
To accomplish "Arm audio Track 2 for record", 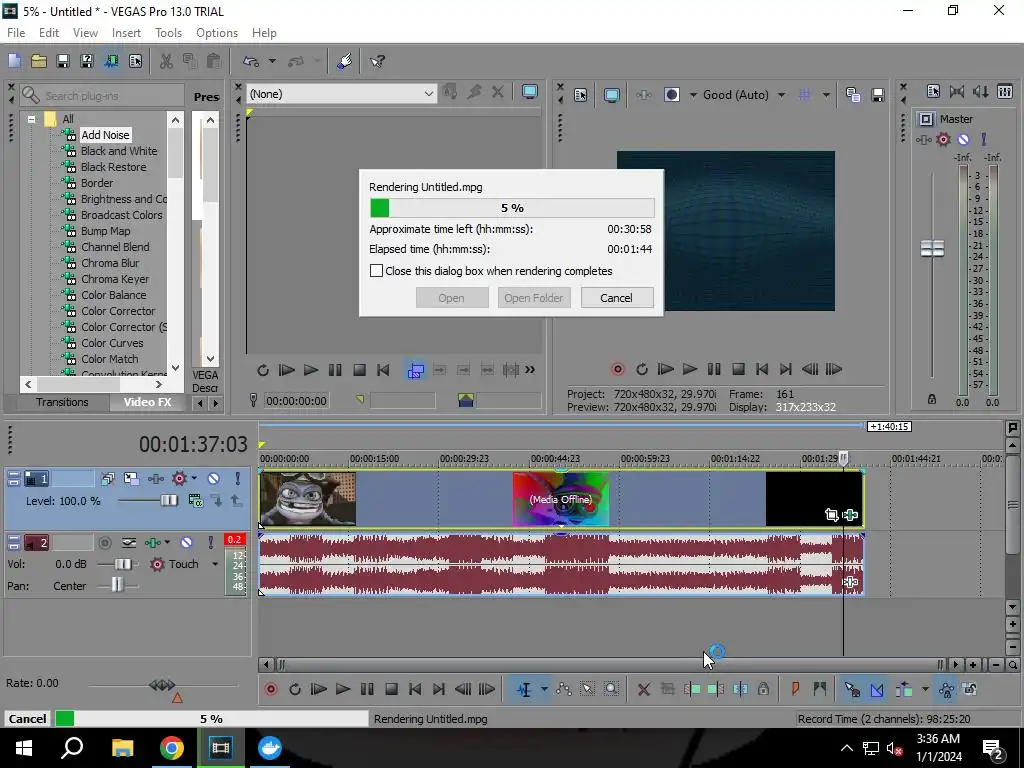I will pos(104,543).
